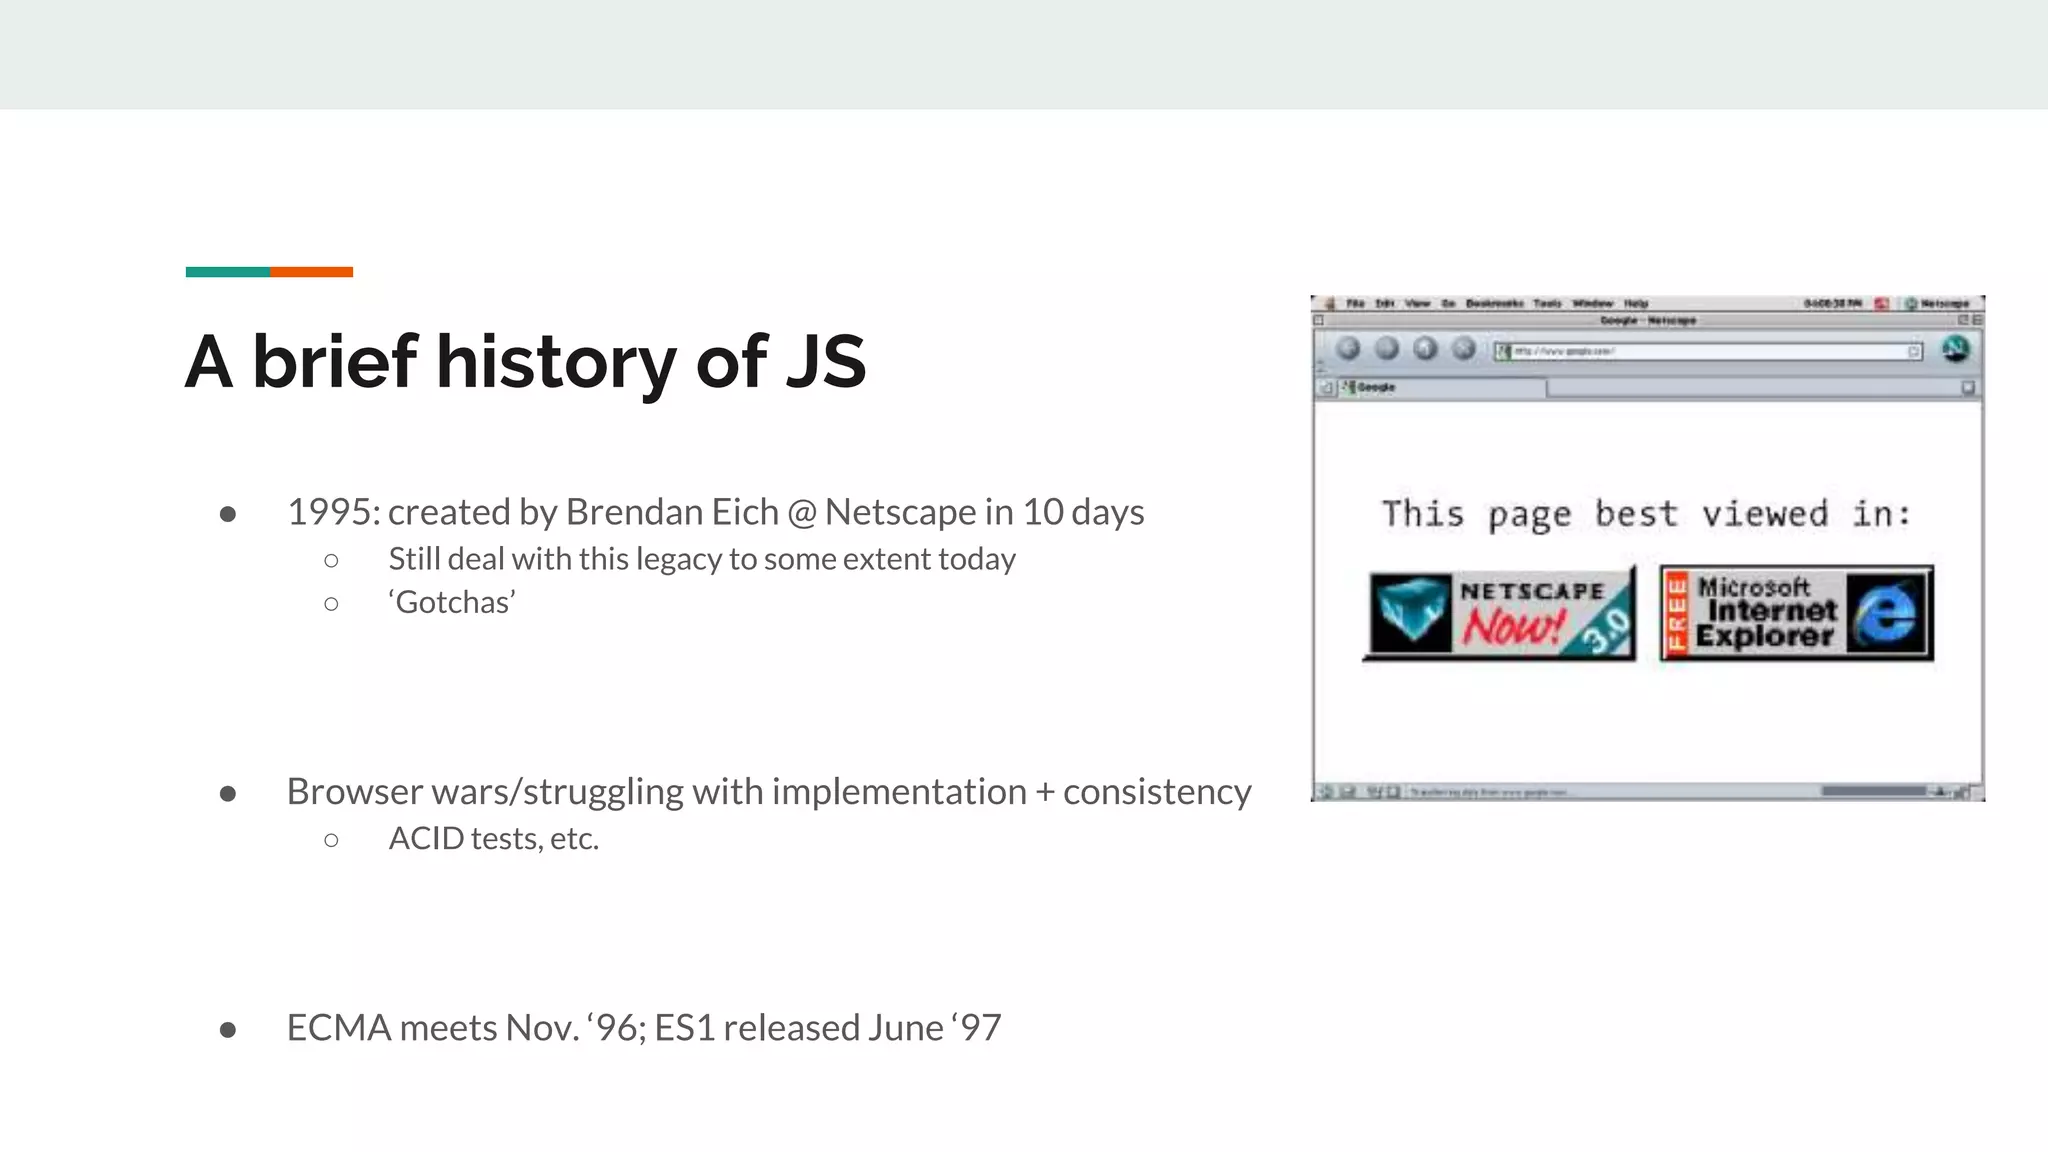
Task: Click the new tab icon left of Google tab
Action: tap(1326, 387)
